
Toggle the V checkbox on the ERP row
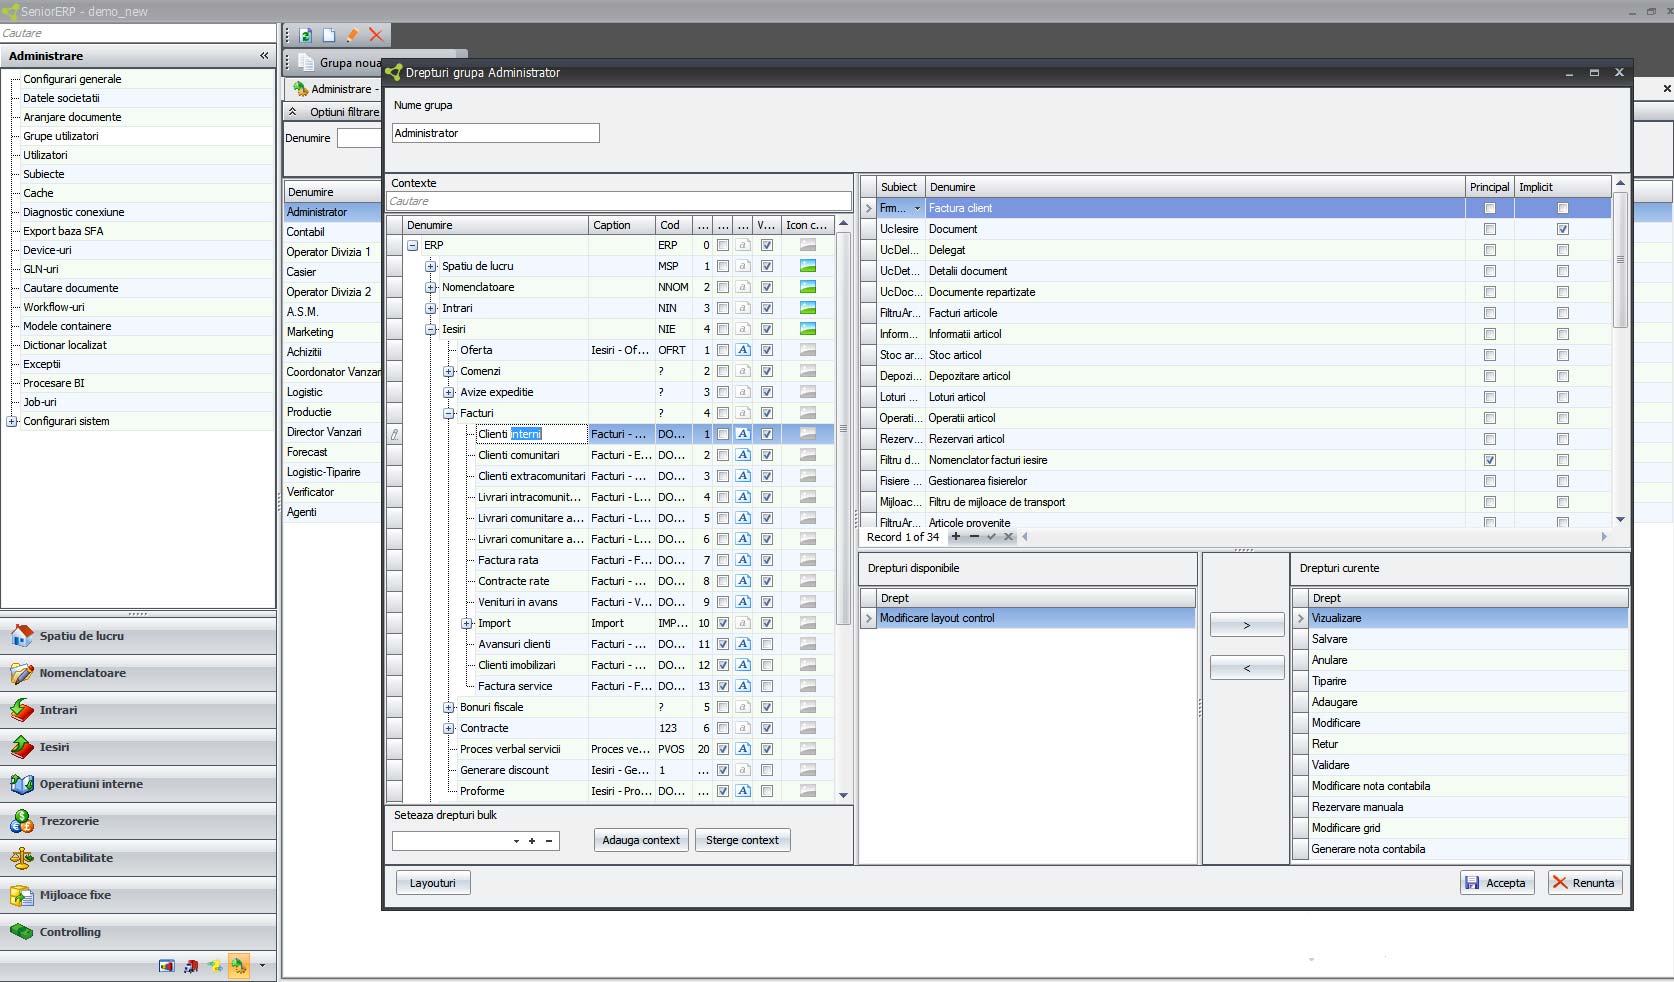click(x=767, y=245)
